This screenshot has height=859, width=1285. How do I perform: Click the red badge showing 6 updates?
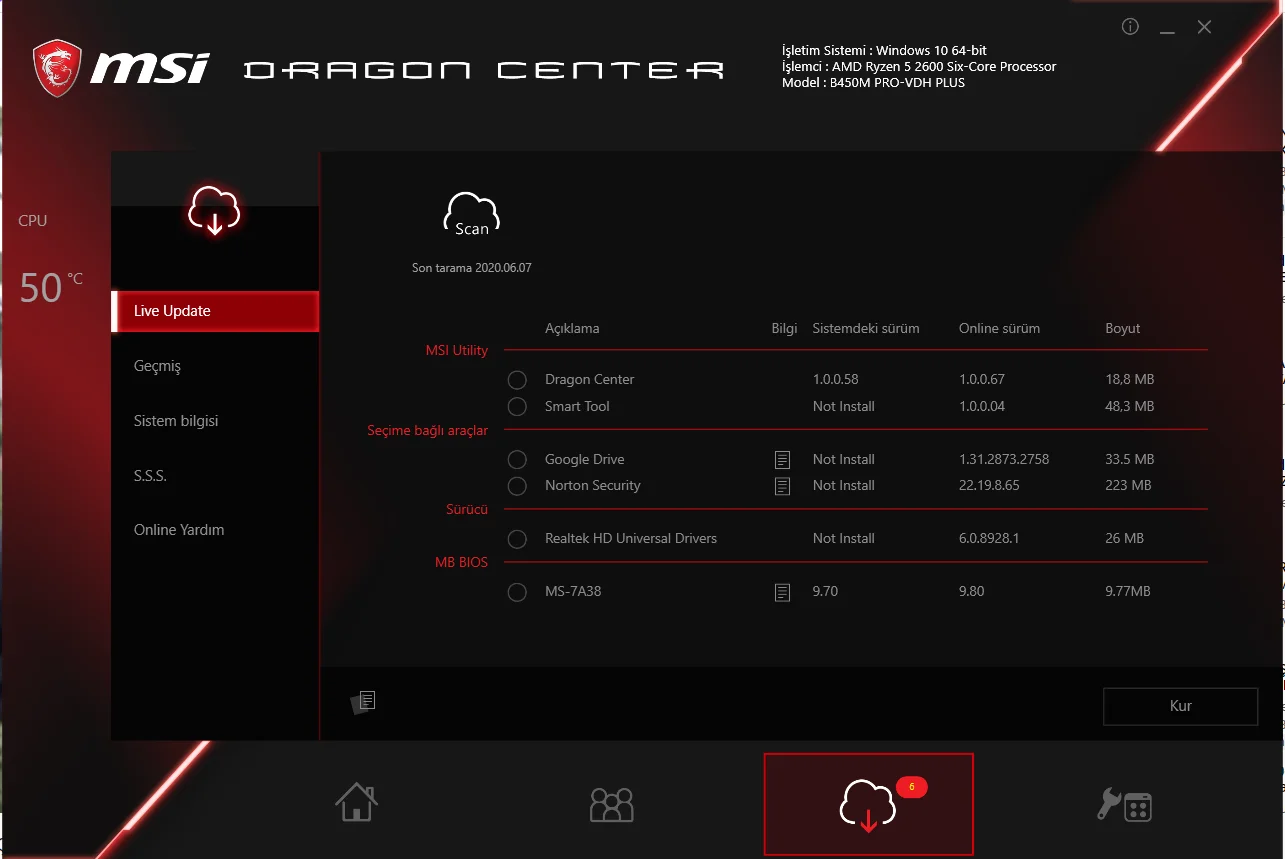pos(911,787)
